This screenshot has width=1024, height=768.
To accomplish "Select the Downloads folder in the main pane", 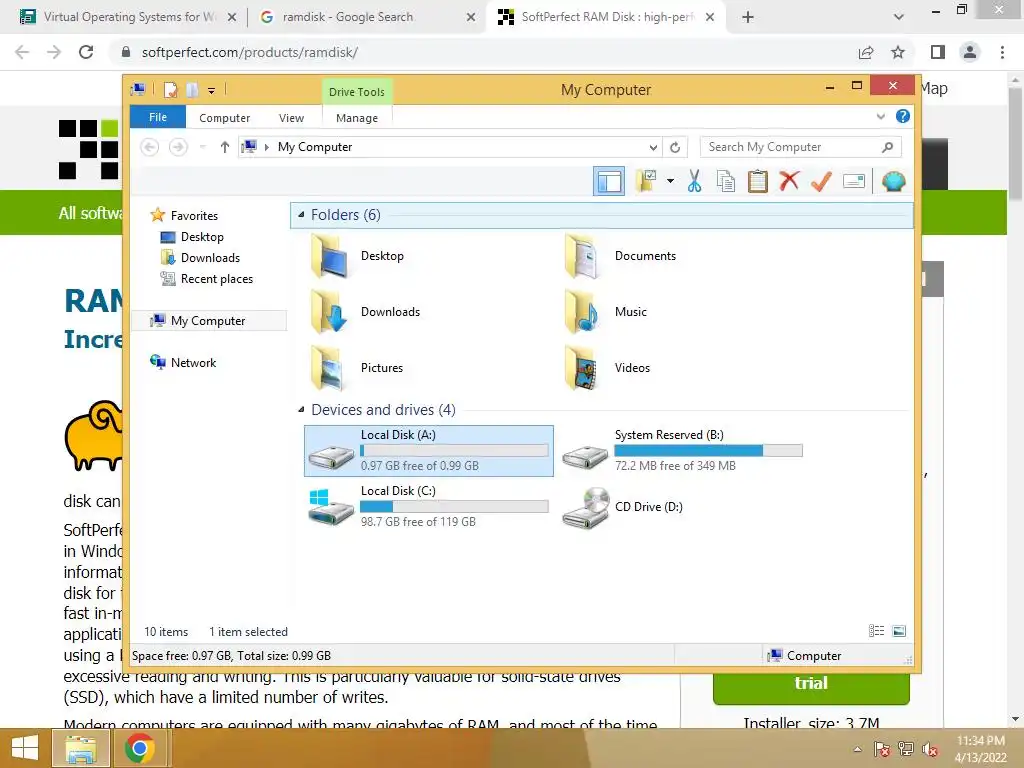I will pos(364,312).
